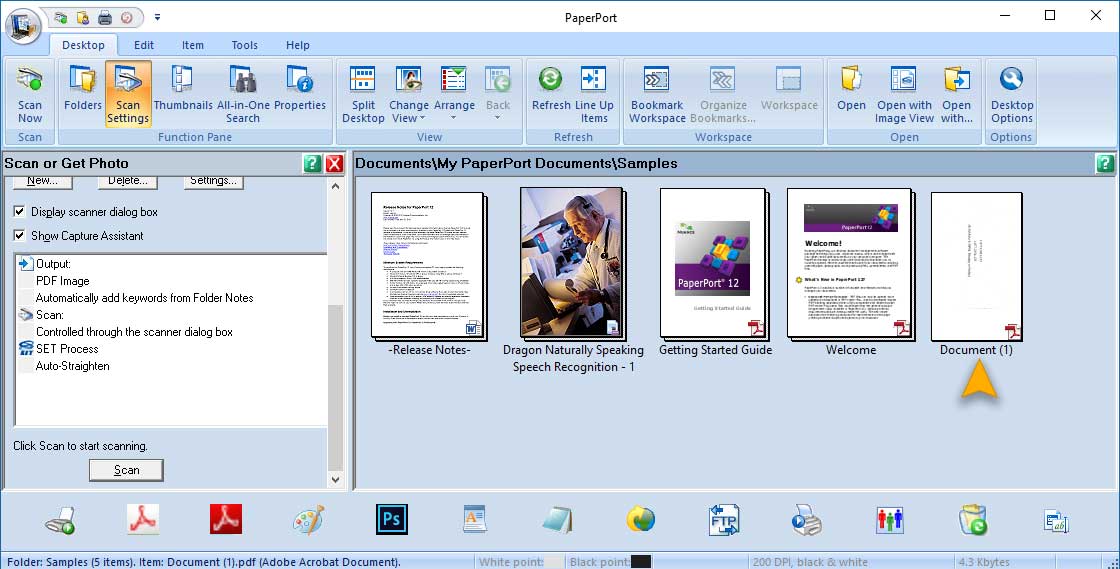Click the Settings... profile button

pyautogui.click(x=214, y=181)
